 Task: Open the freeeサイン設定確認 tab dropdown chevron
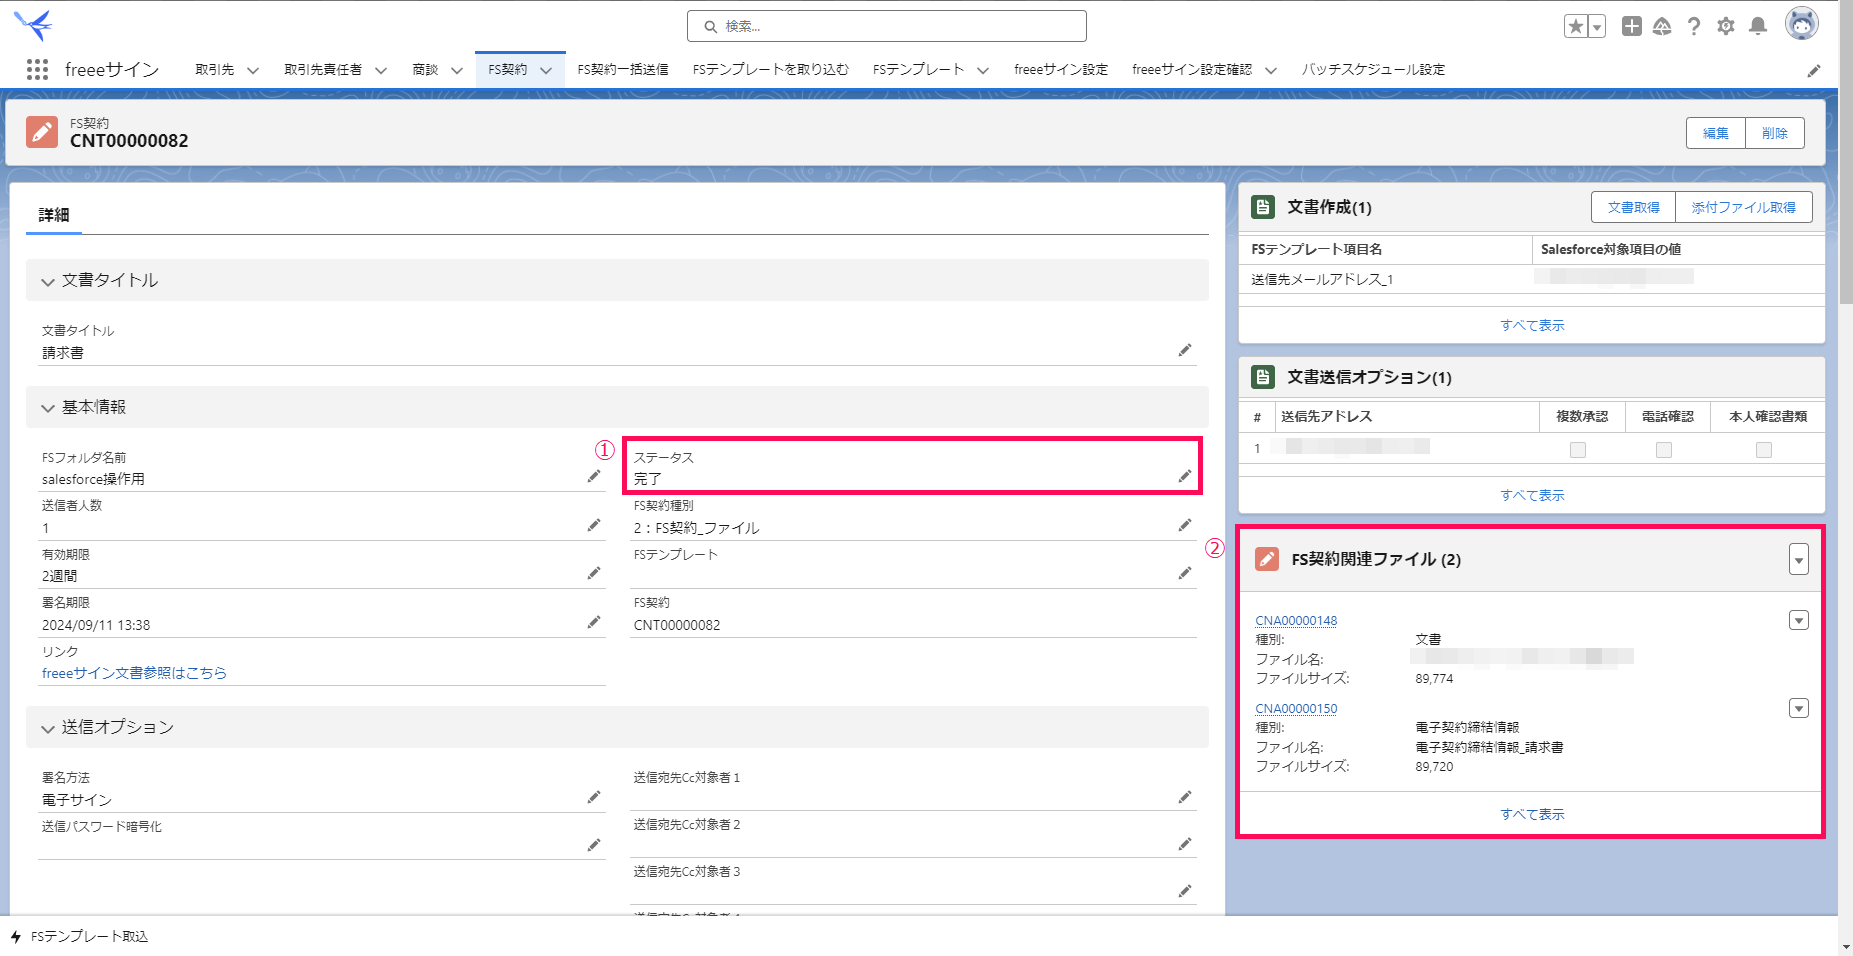[1271, 70]
